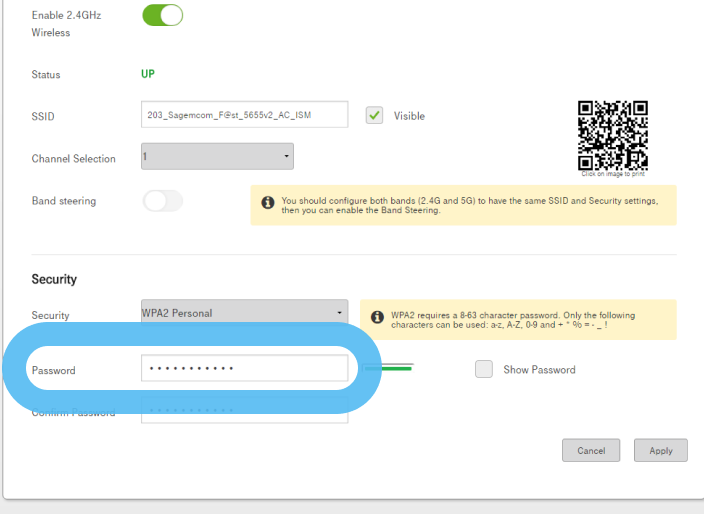Turn off the Enable 2.4GHz Wireless switch
This screenshot has height=514, width=704.
click(163, 15)
